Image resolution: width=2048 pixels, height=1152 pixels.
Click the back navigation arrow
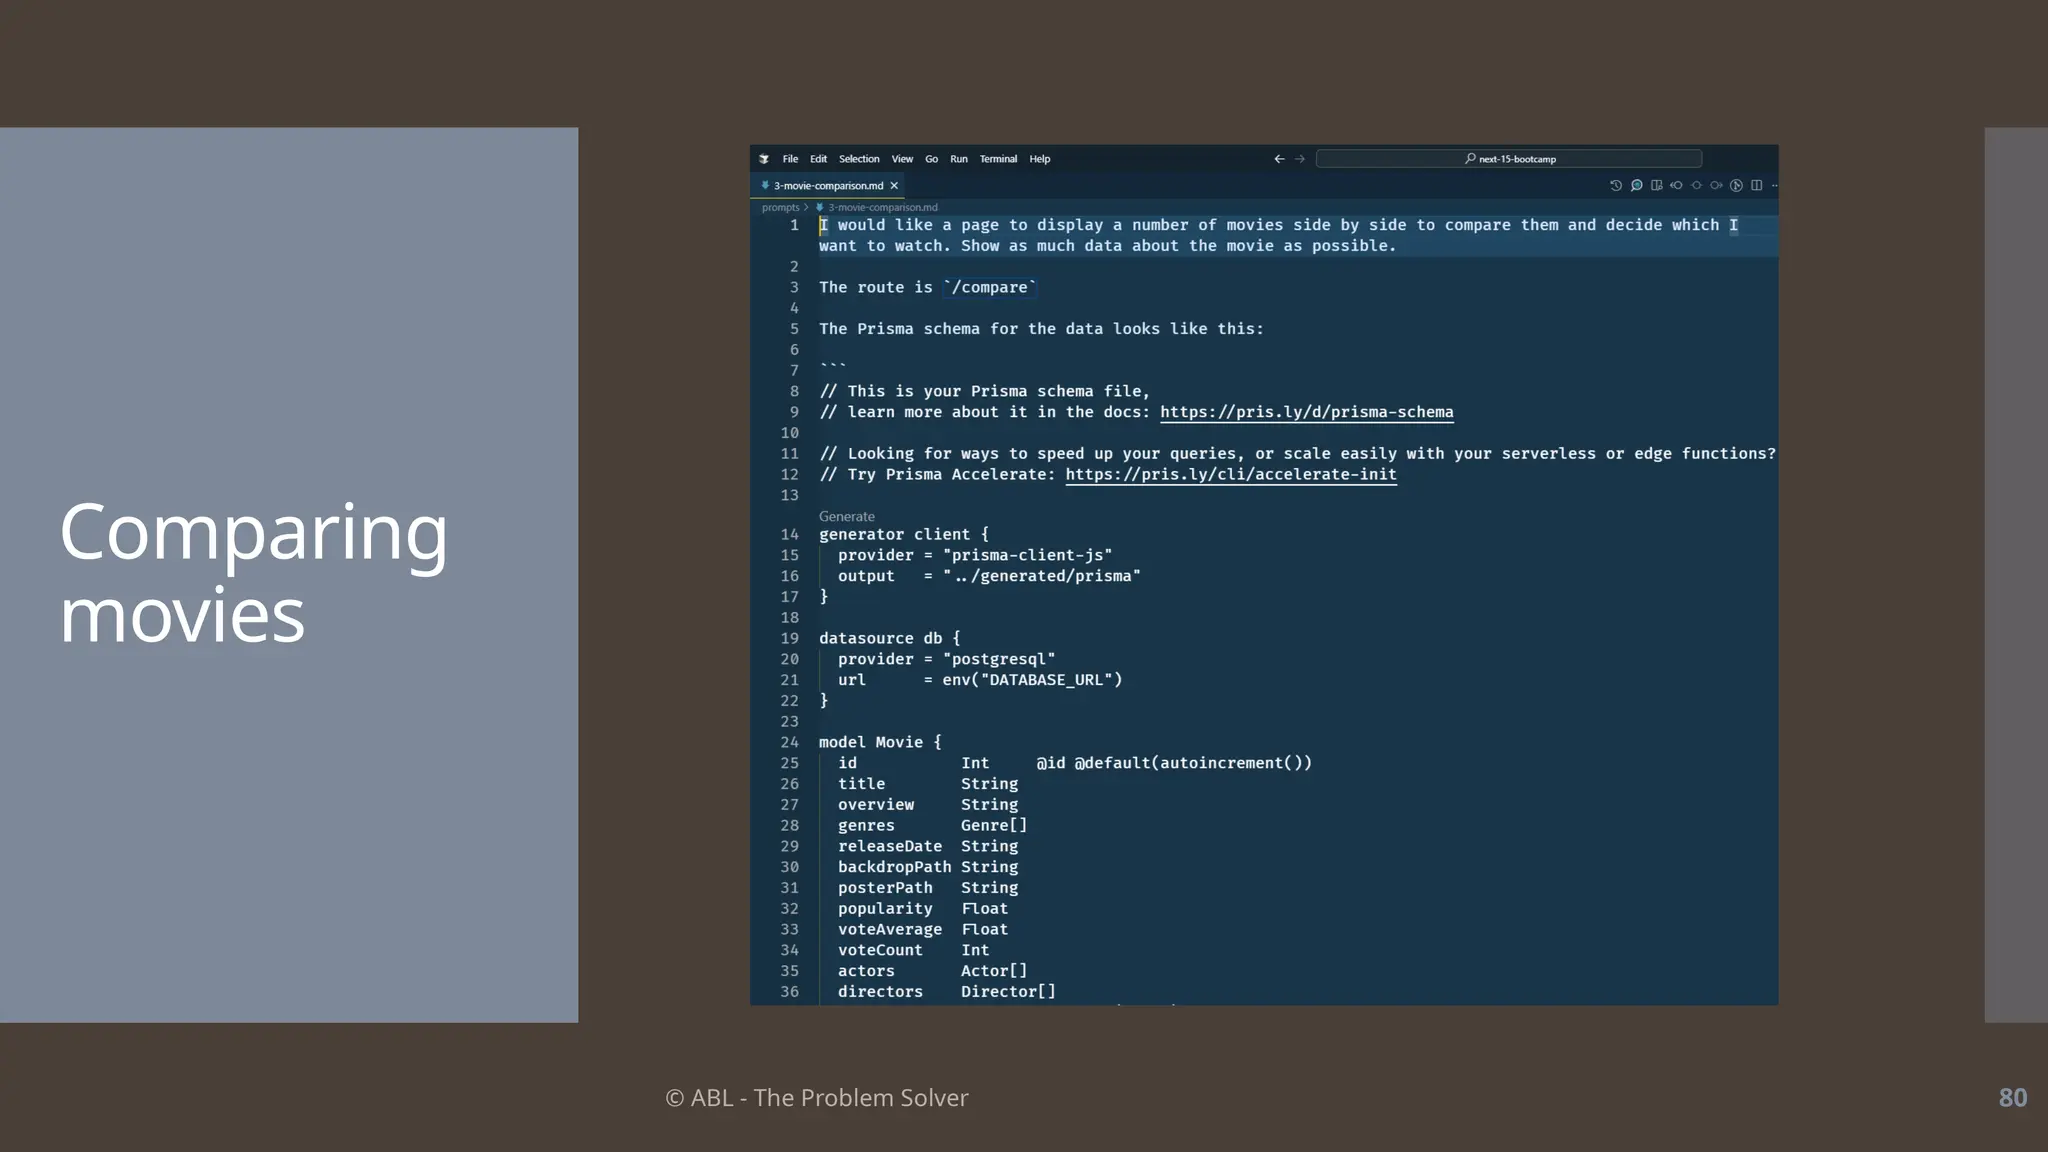[x=1279, y=159]
